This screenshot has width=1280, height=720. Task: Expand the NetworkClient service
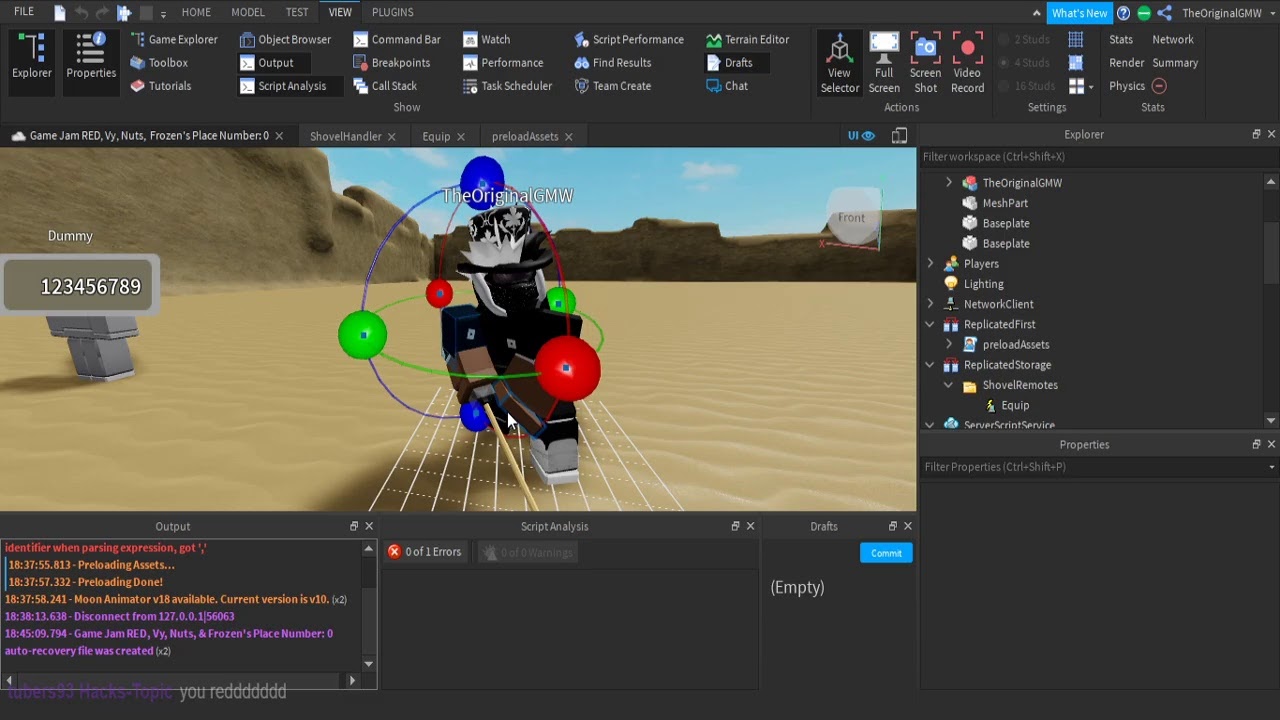[x=930, y=304]
